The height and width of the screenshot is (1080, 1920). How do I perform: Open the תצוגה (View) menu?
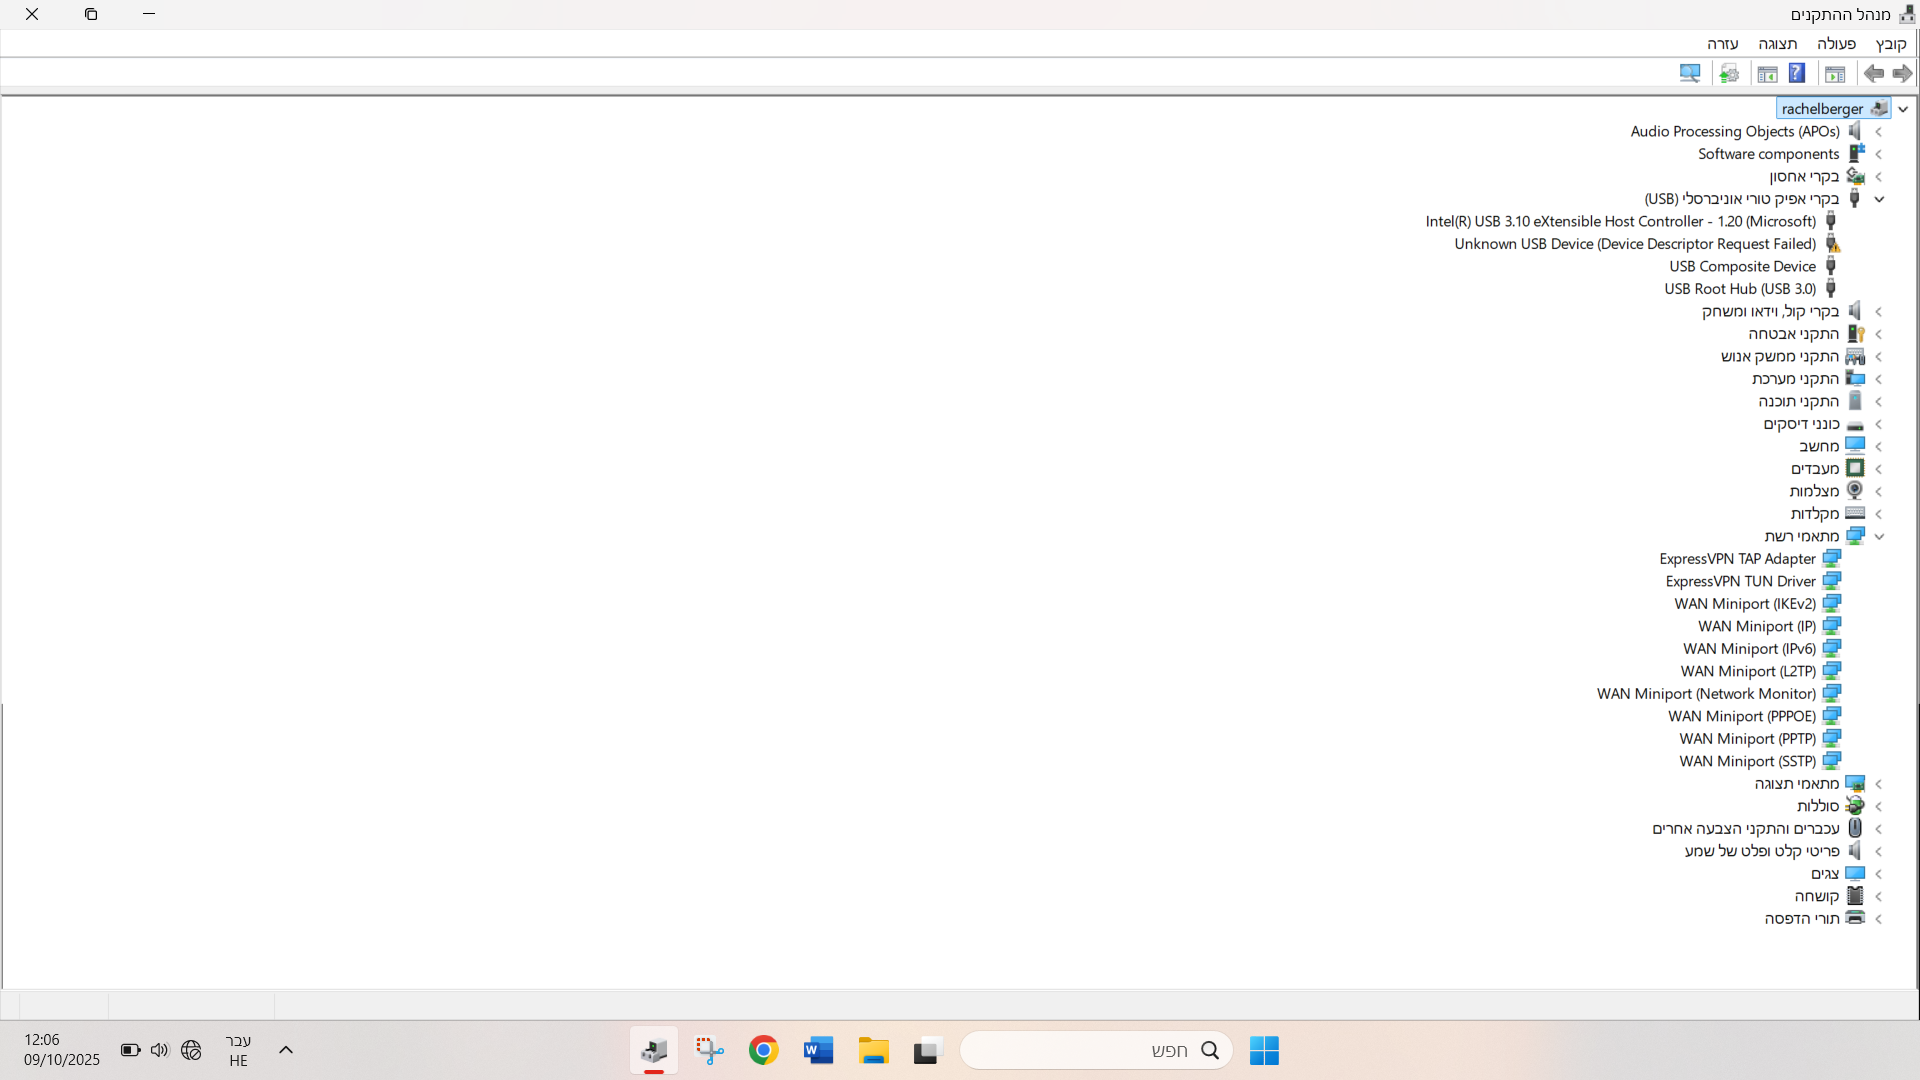click(x=1777, y=44)
